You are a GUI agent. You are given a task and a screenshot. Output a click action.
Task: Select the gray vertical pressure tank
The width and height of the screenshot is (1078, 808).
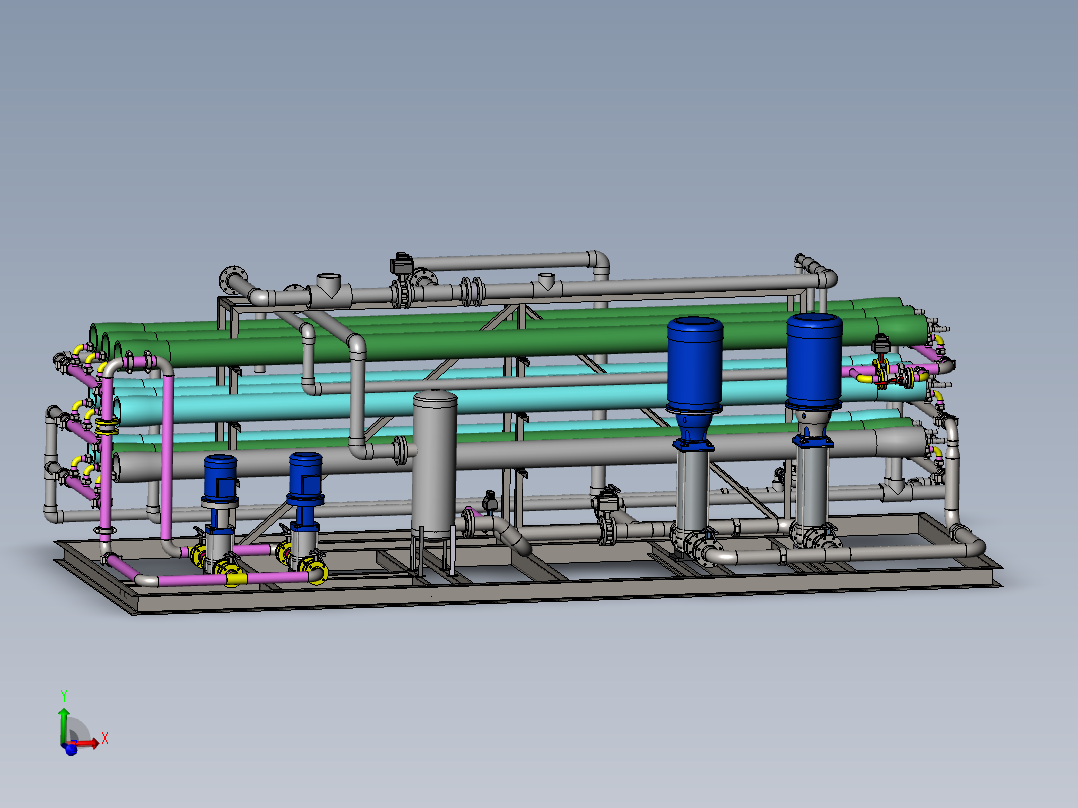(x=434, y=466)
